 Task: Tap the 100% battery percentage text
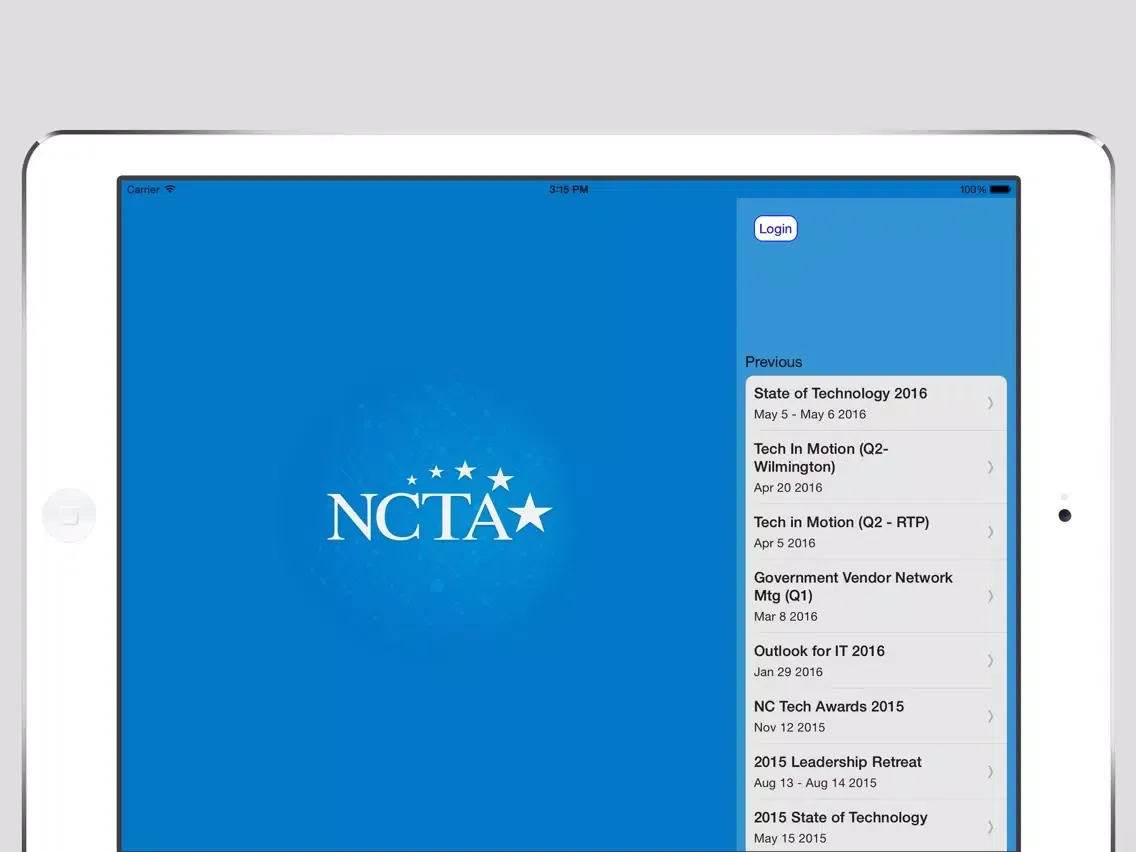click(x=973, y=189)
